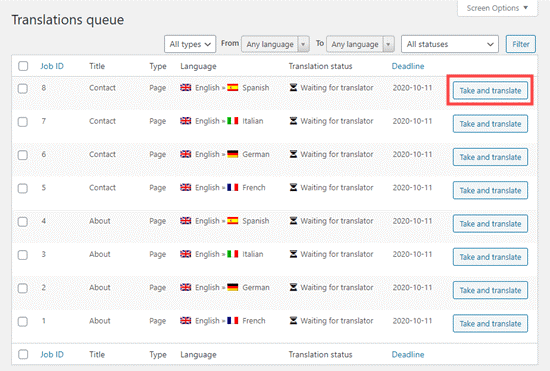Click the Italian flag in job 3 row
The height and width of the screenshot is (371, 550).
233,254
